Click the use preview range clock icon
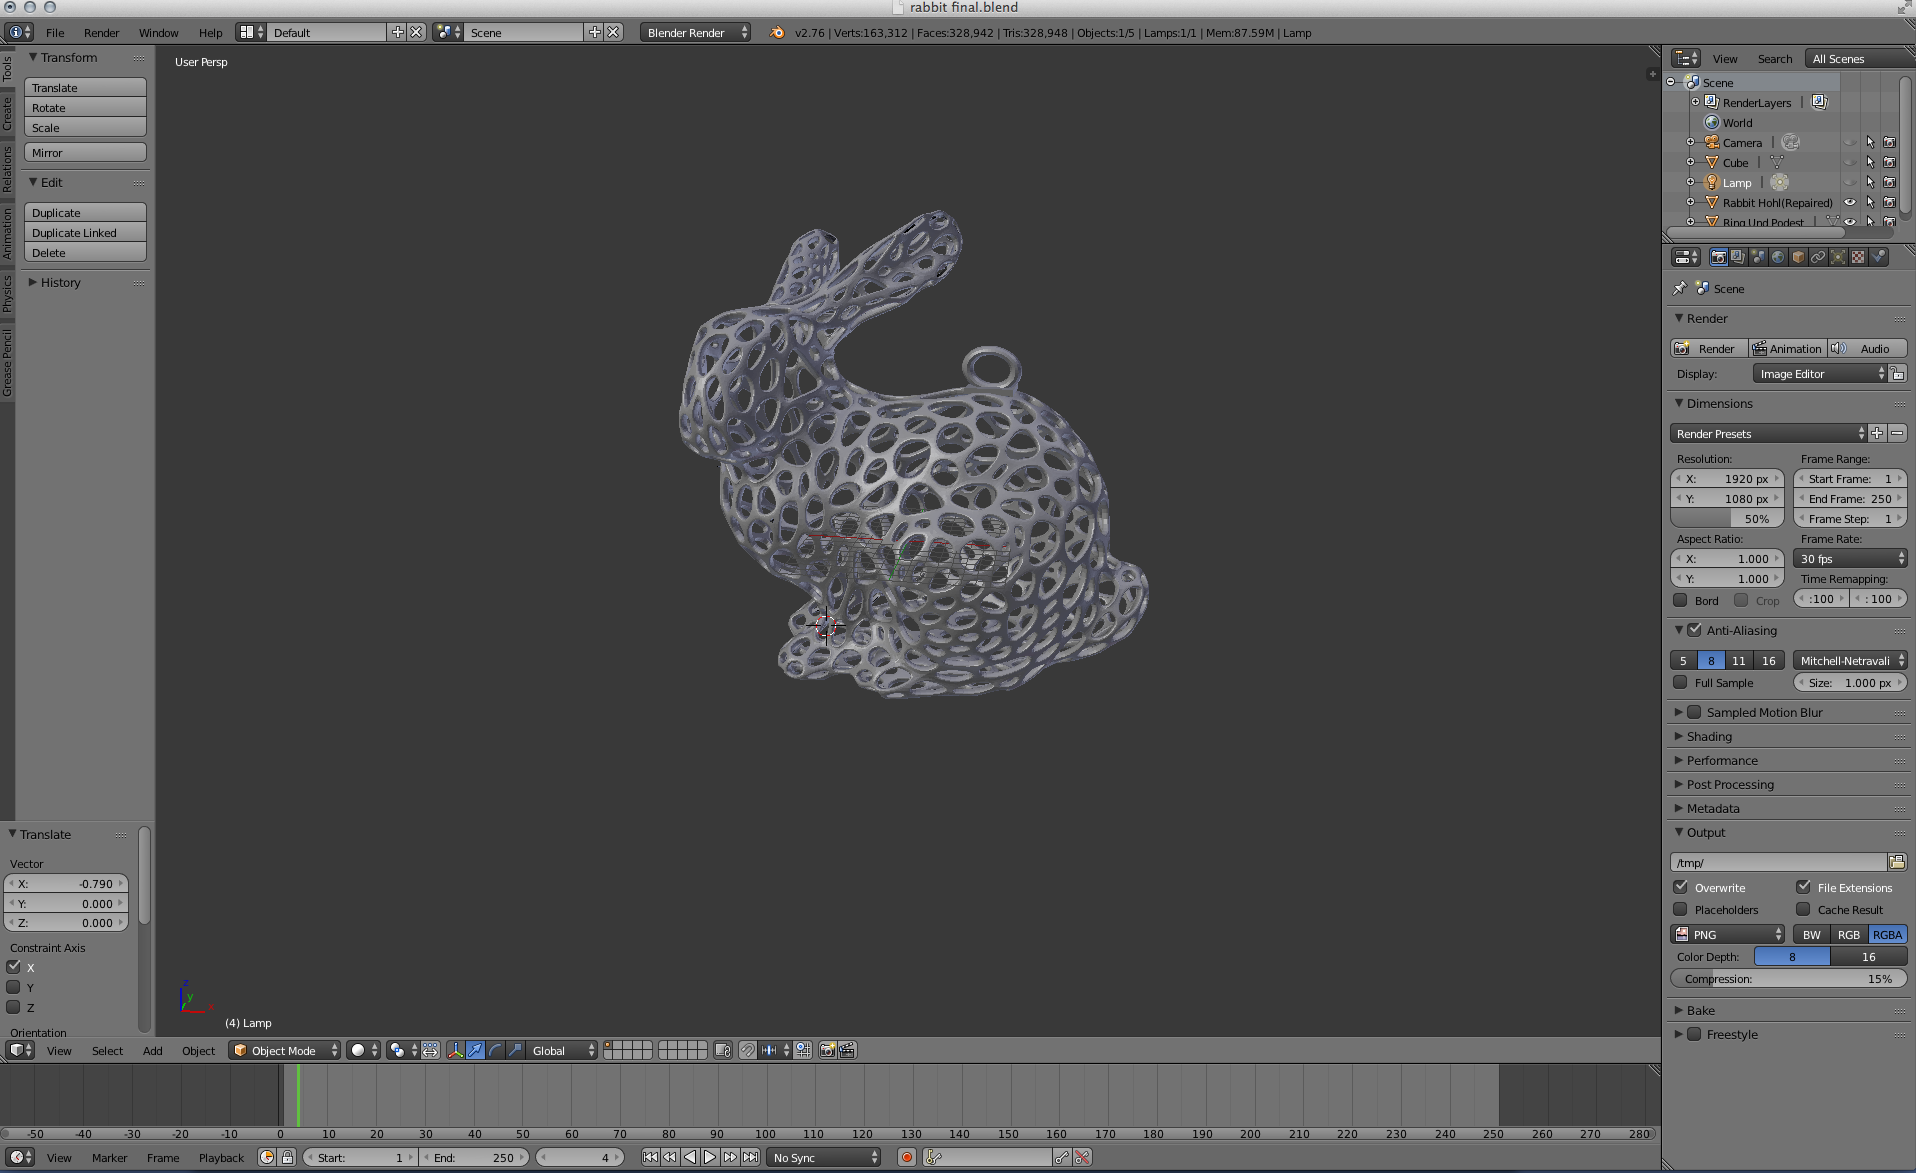The height and width of the screenshot is (1173, 1916). click(x=267, y=1158)
